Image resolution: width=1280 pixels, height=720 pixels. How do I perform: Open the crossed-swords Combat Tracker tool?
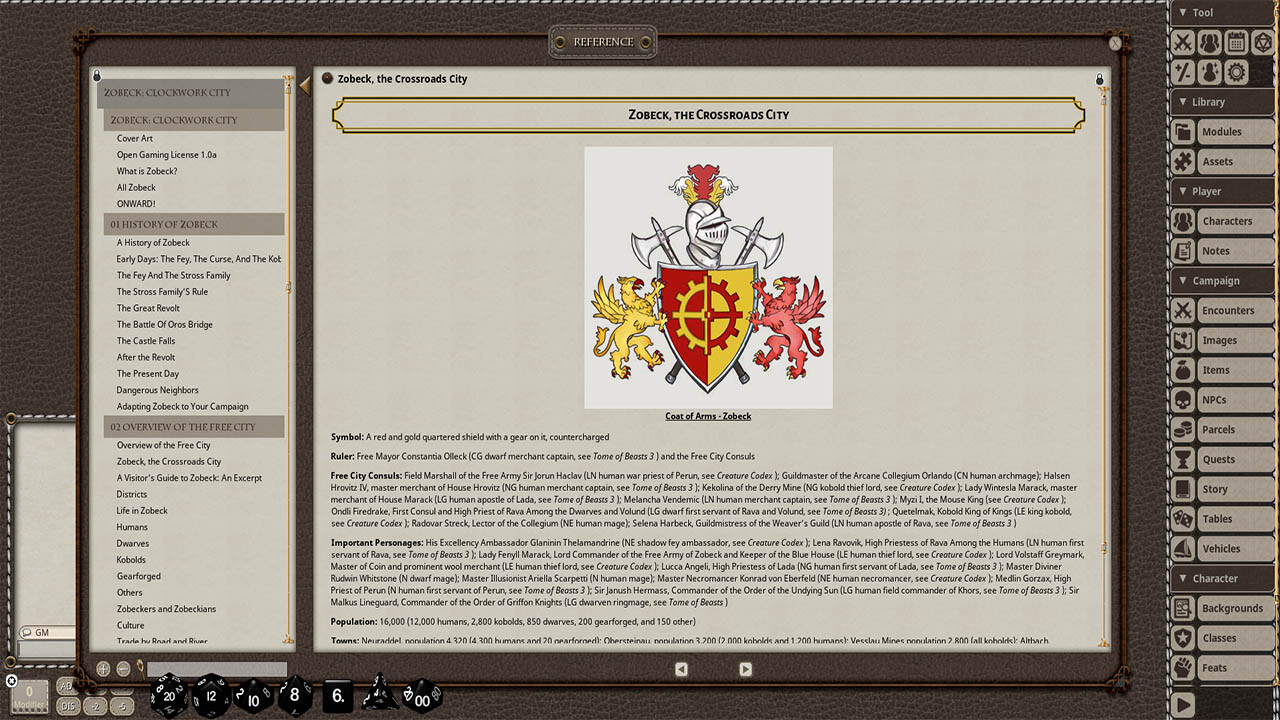[x=1184, y=42]
